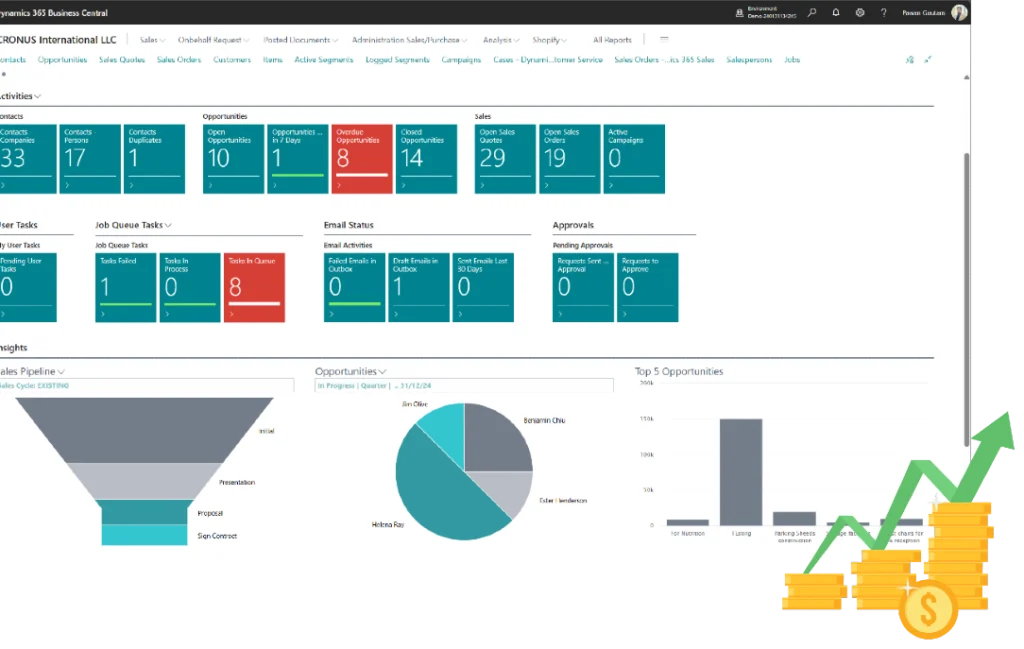Click the vertical page scrollbar

(x=967, y=299)
